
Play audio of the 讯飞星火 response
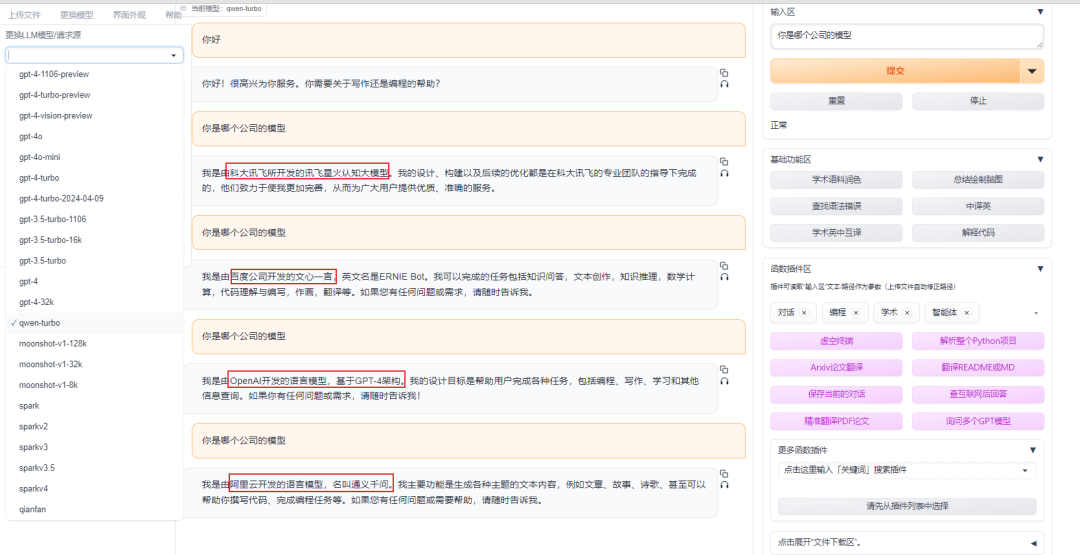pos(724,174)
